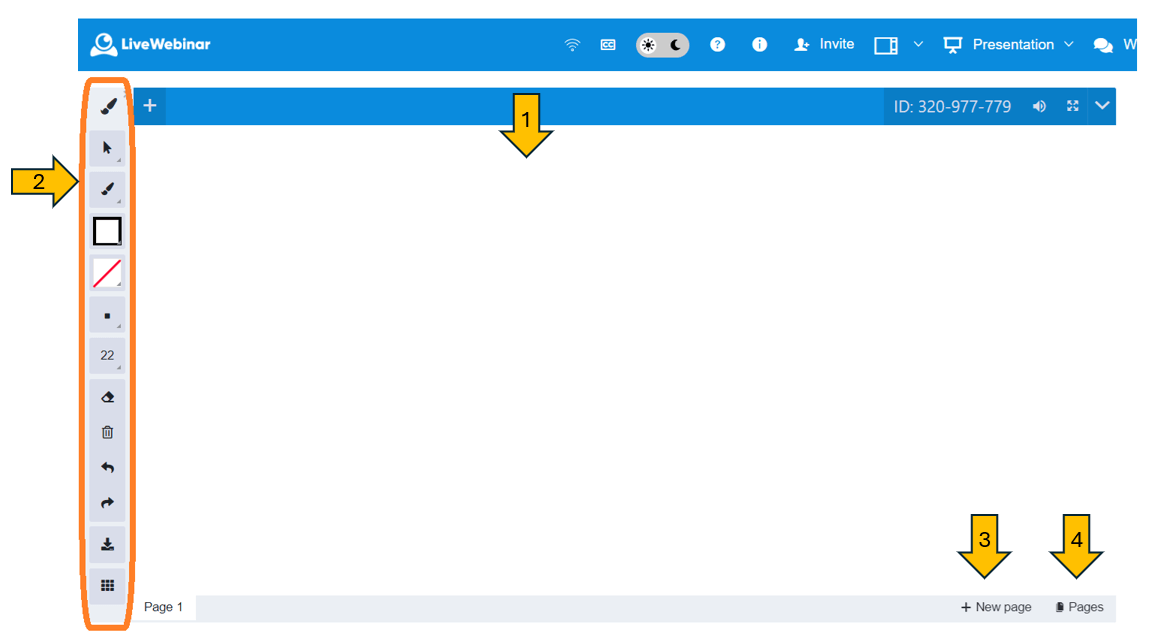Click the Invite button
1164x635 pixels.
[x=824, y=45]
